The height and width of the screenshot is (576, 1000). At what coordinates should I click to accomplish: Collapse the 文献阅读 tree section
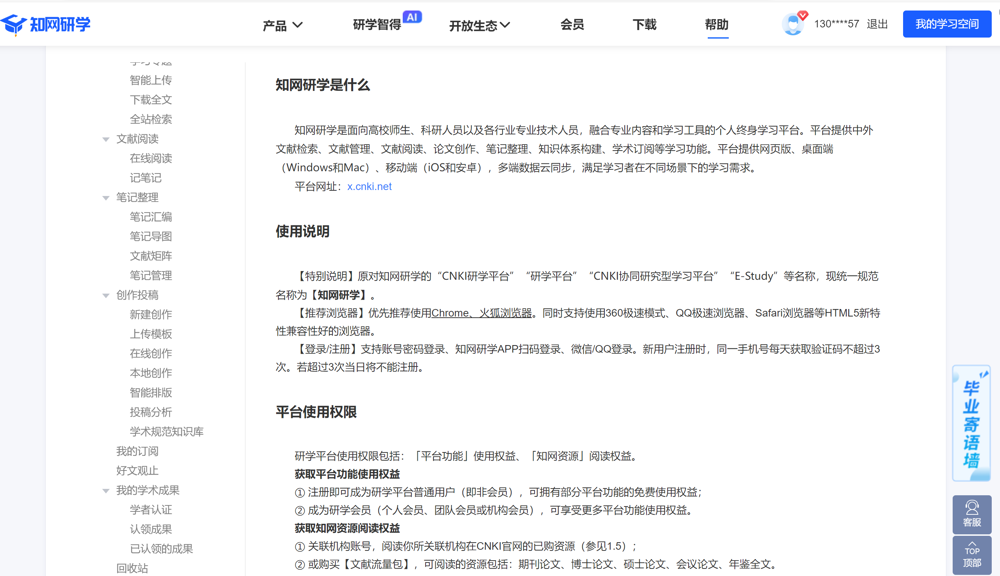(106, 139)
